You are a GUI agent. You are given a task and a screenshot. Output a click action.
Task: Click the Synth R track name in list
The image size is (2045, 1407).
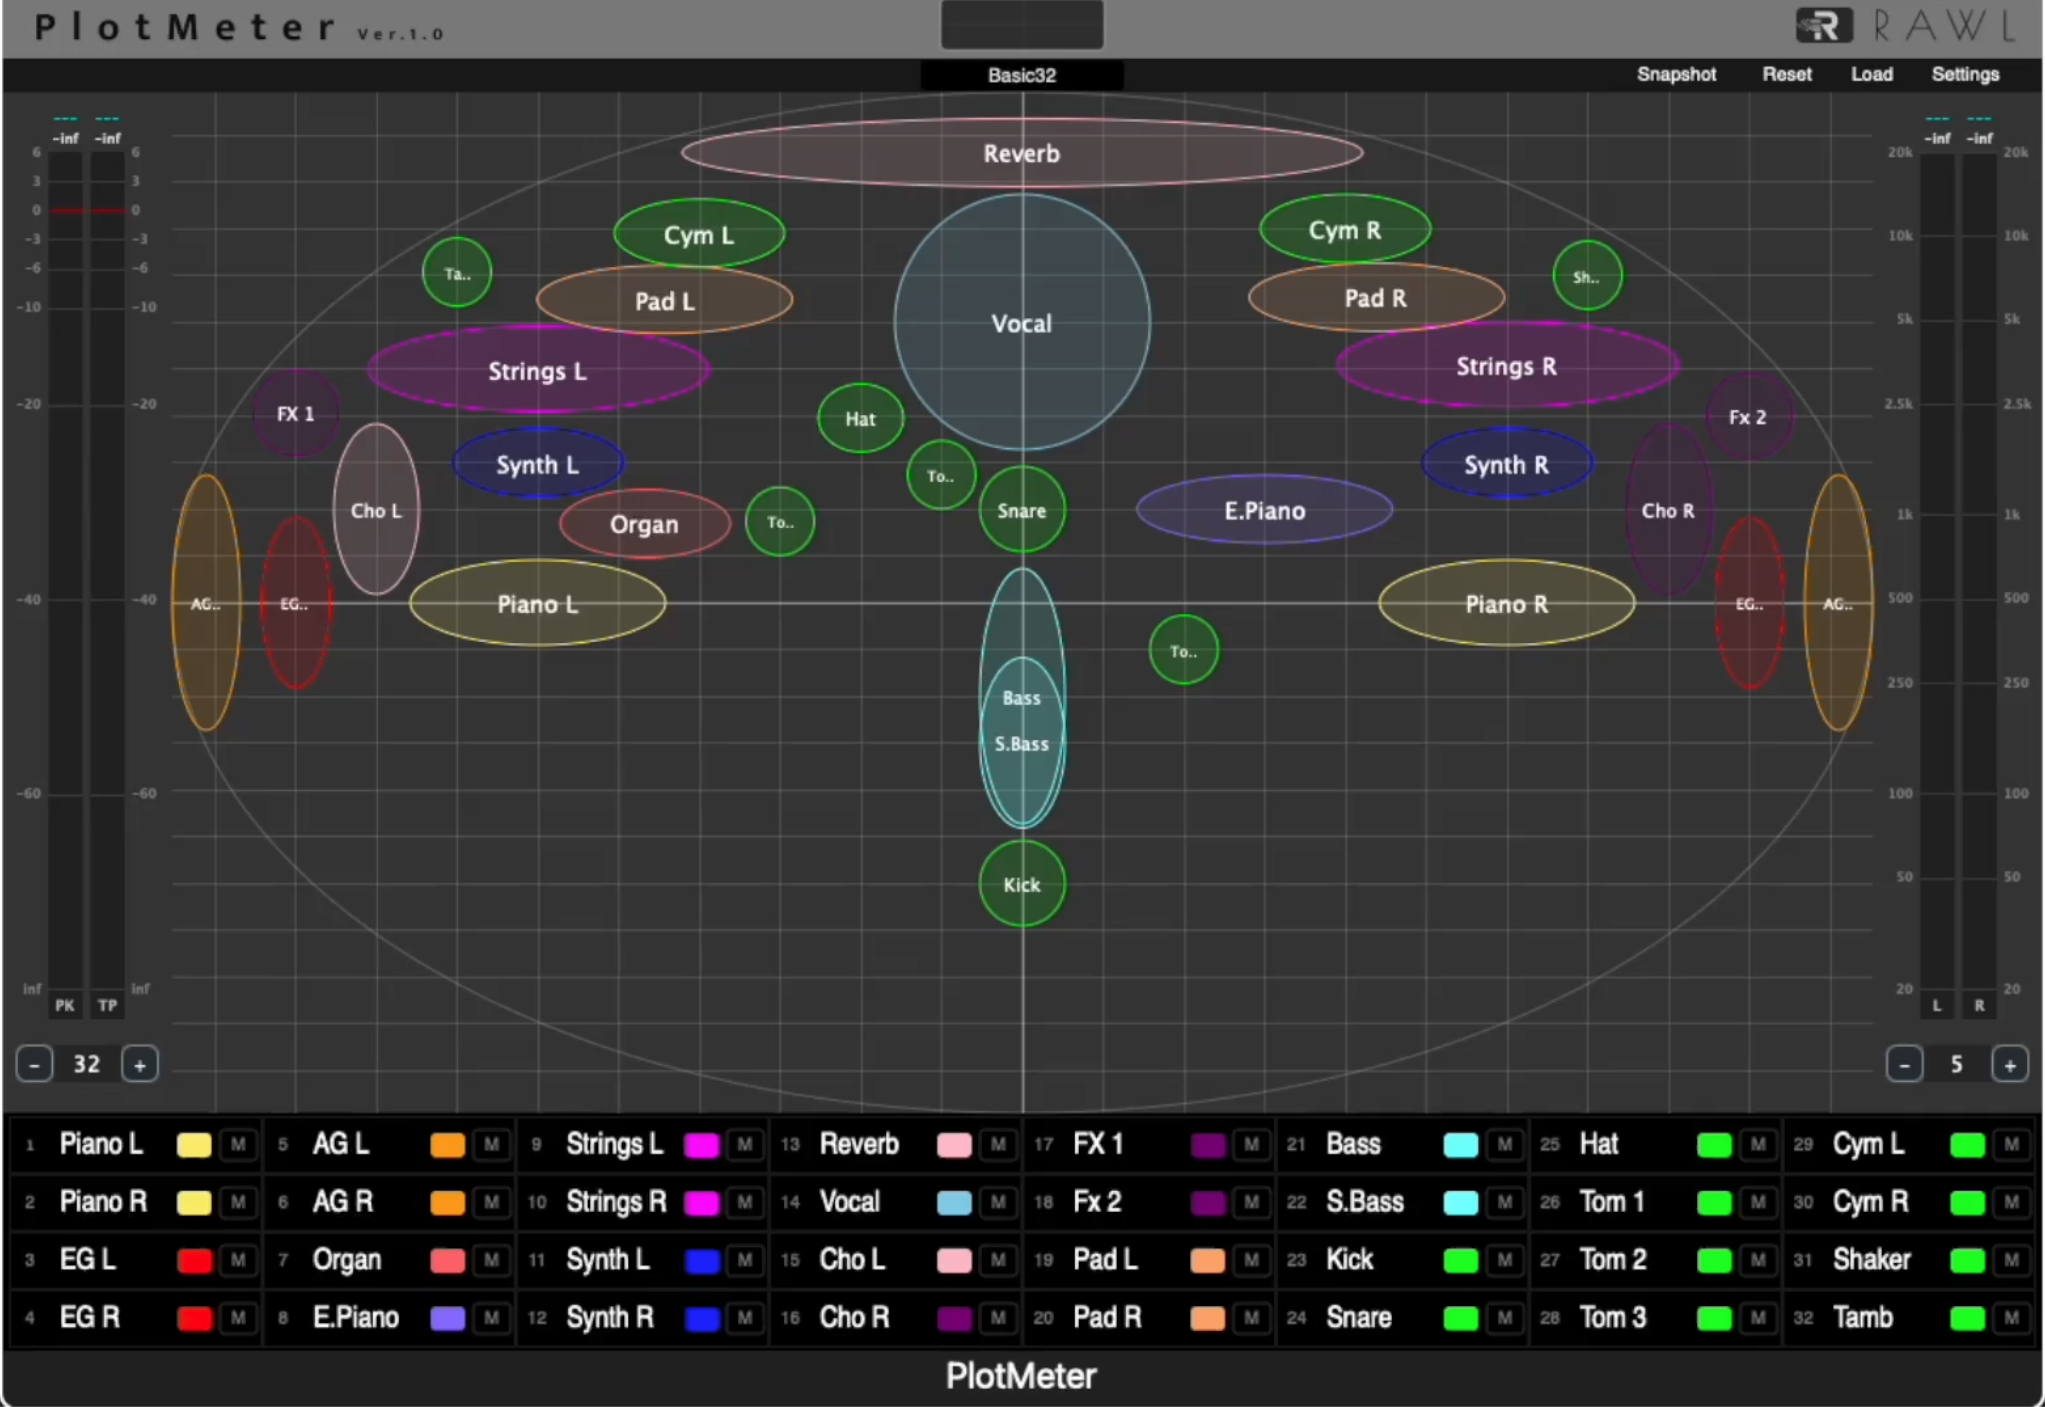pyautogui.click(x=610, y=1318)
